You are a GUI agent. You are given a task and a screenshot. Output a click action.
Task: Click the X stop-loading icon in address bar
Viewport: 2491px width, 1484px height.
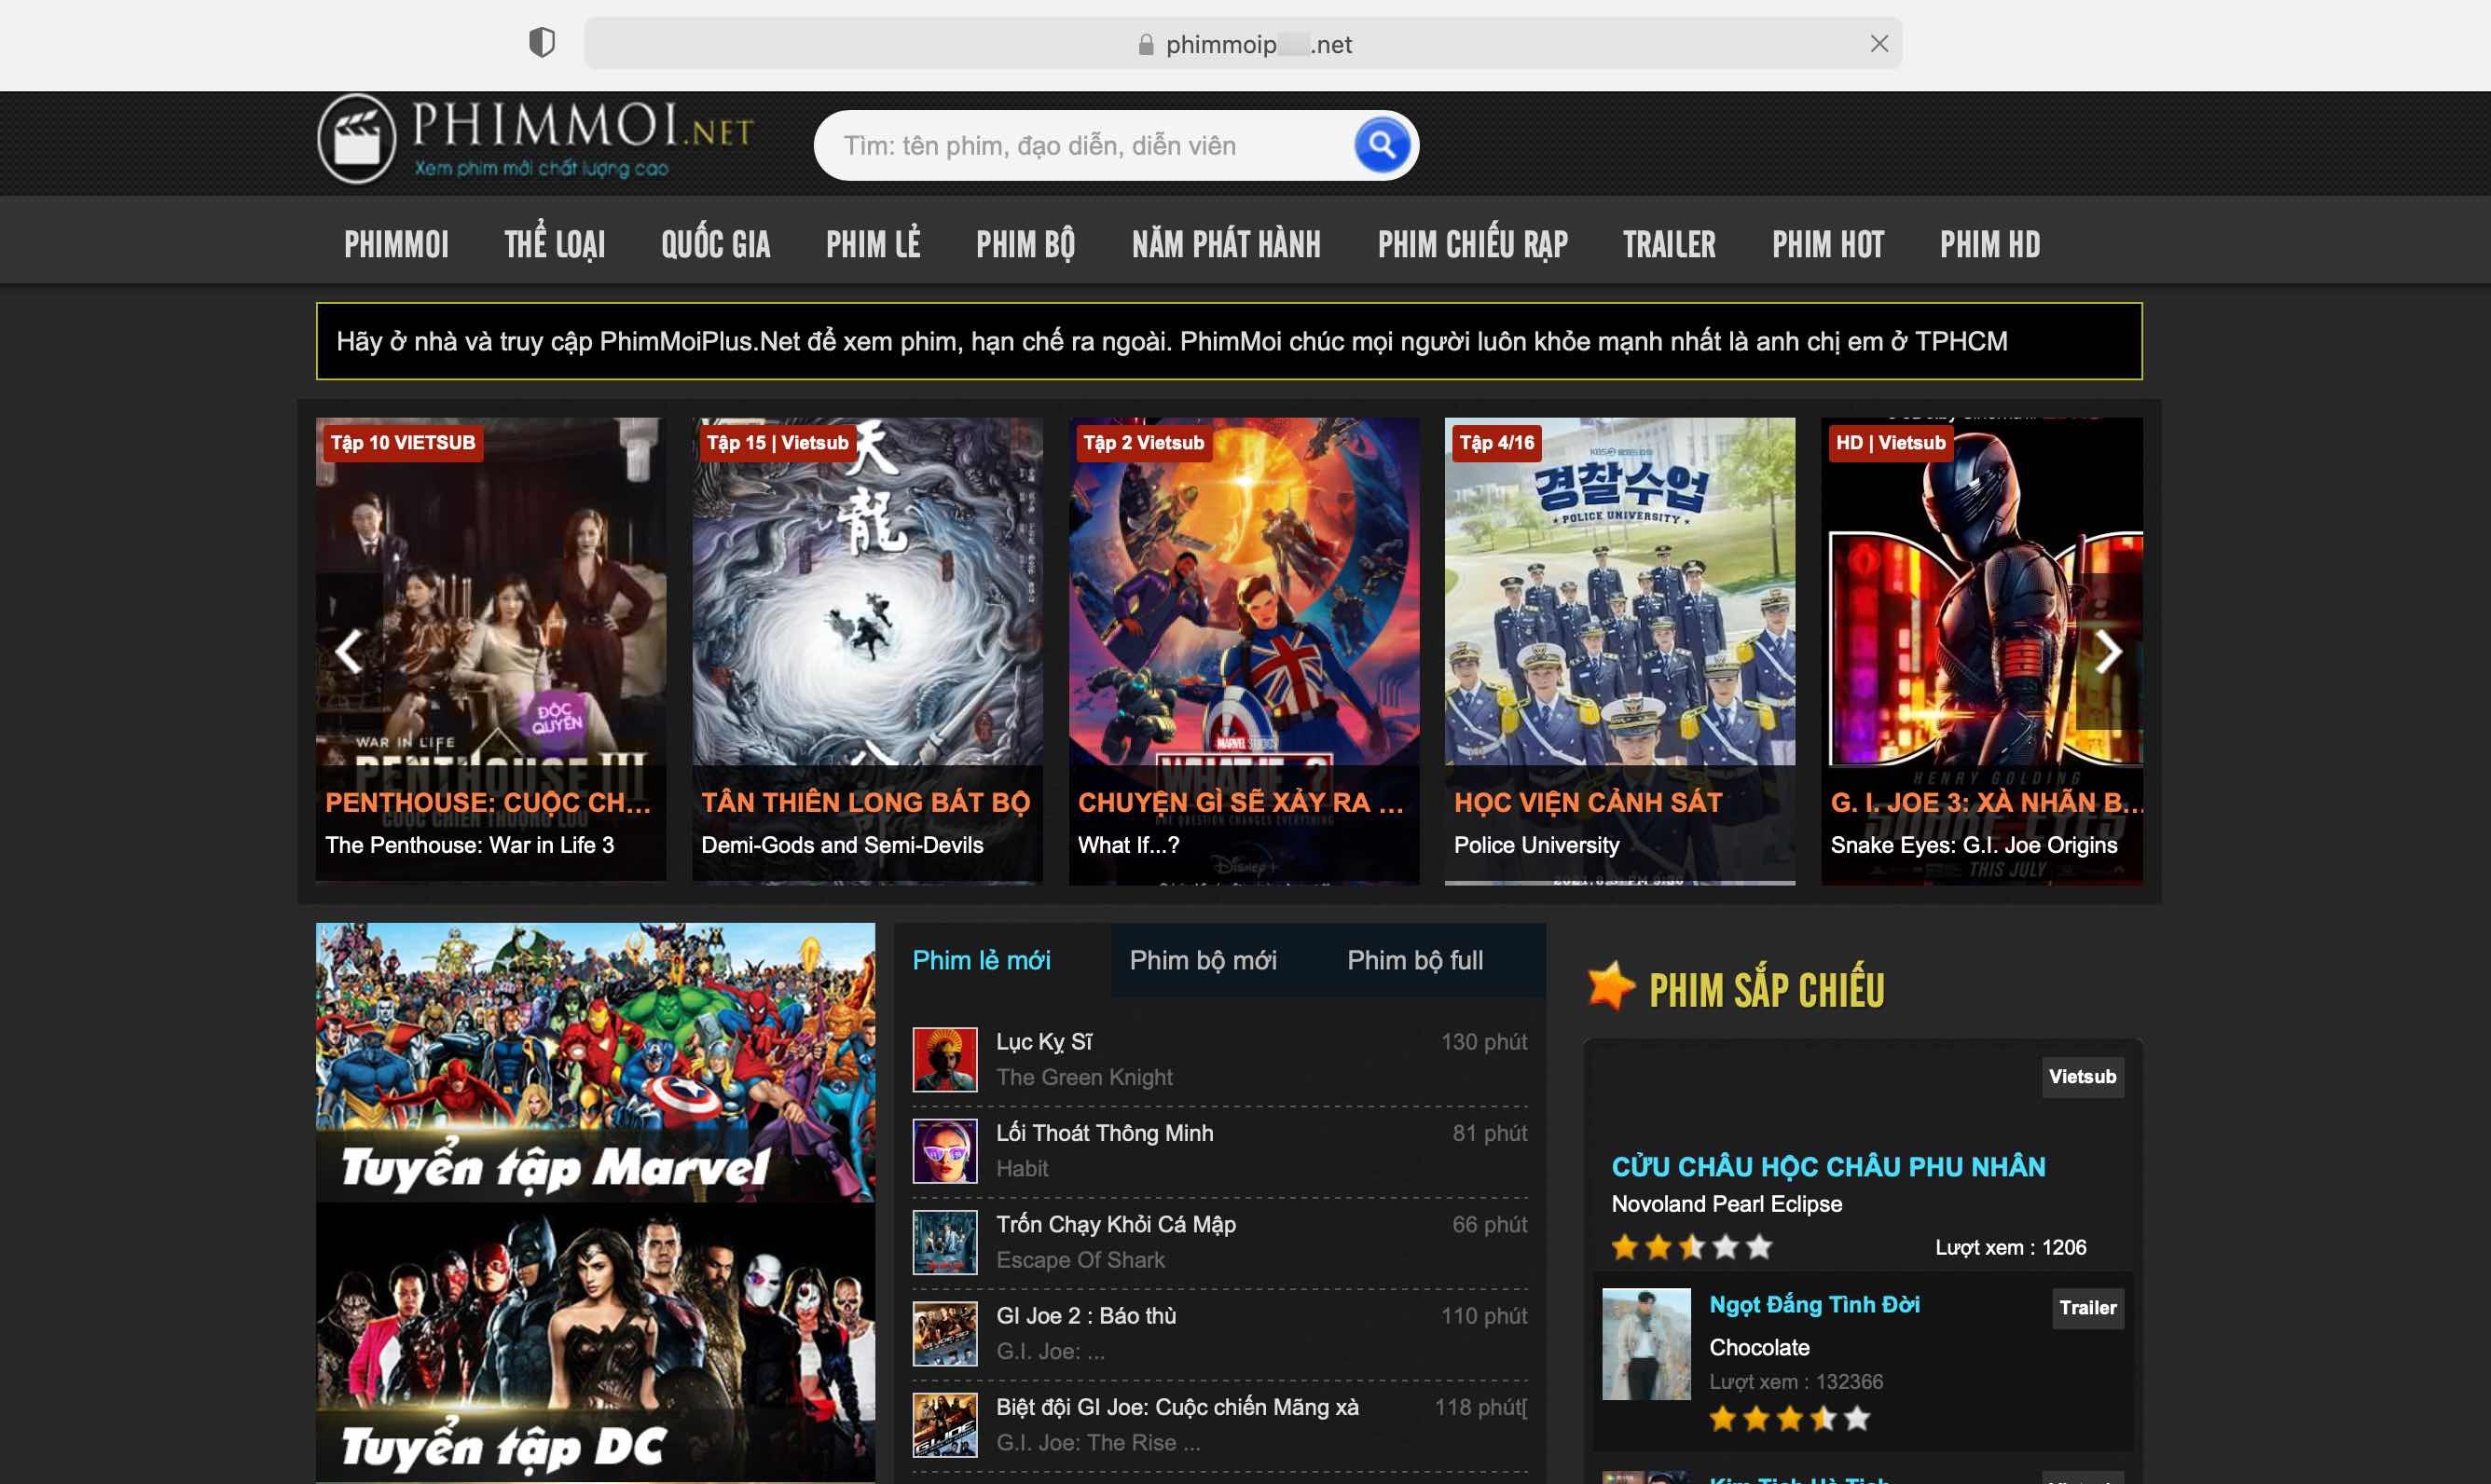1879,44
